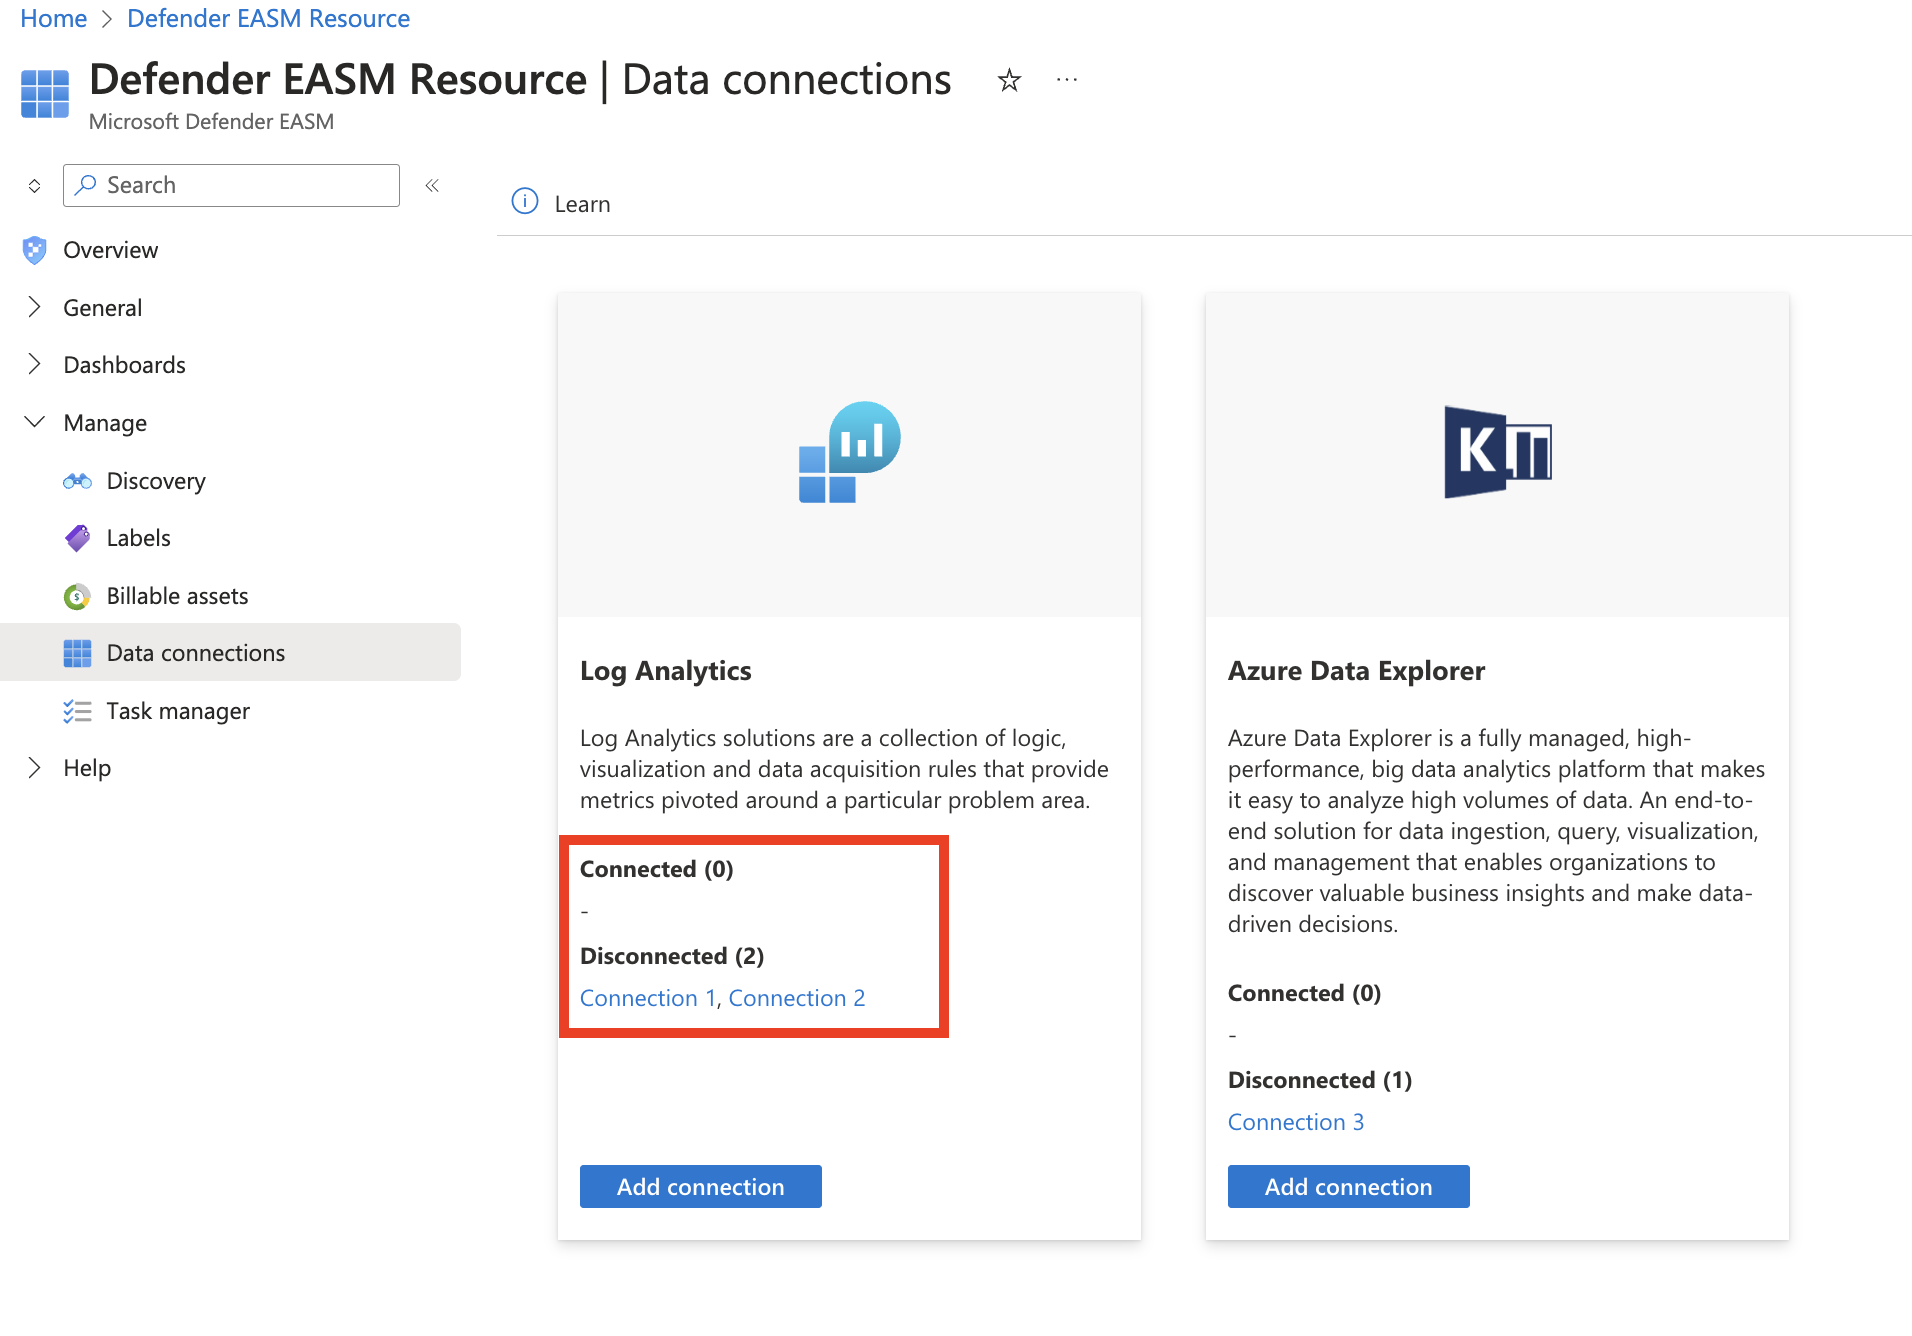Open the ellipsis more options menu
Image resolution: width=1912 pixels, height=1336 pixels.
coord(1066,80)
